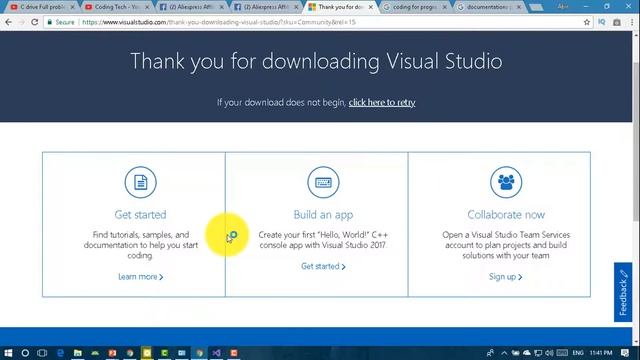Close the 'C drive Full' tab
640x360 pixels.
(x=72, y=7)
